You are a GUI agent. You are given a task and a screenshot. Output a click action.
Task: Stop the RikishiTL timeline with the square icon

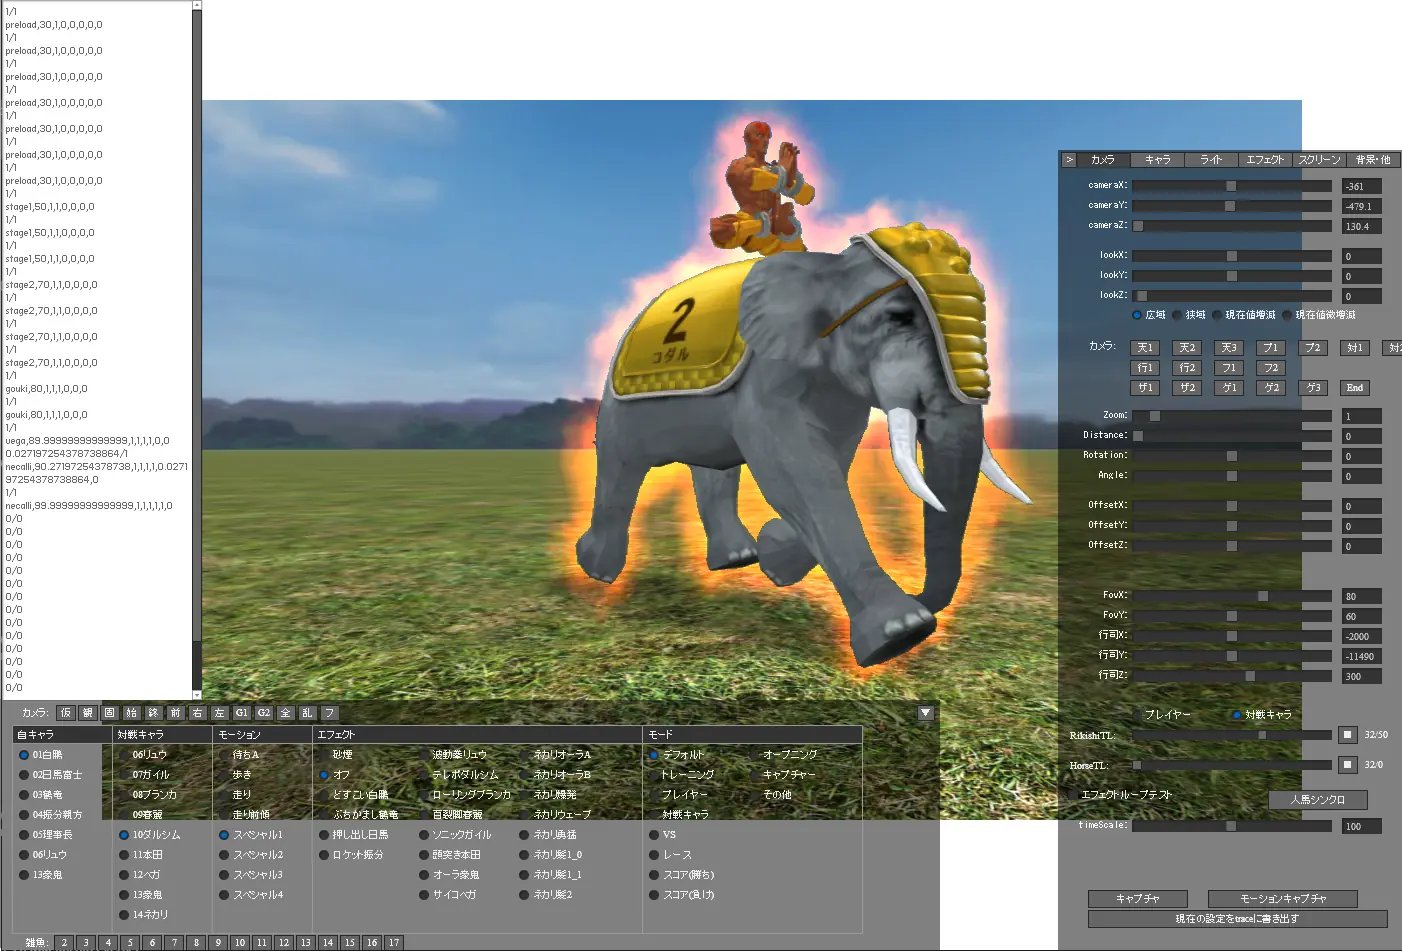1348,735
